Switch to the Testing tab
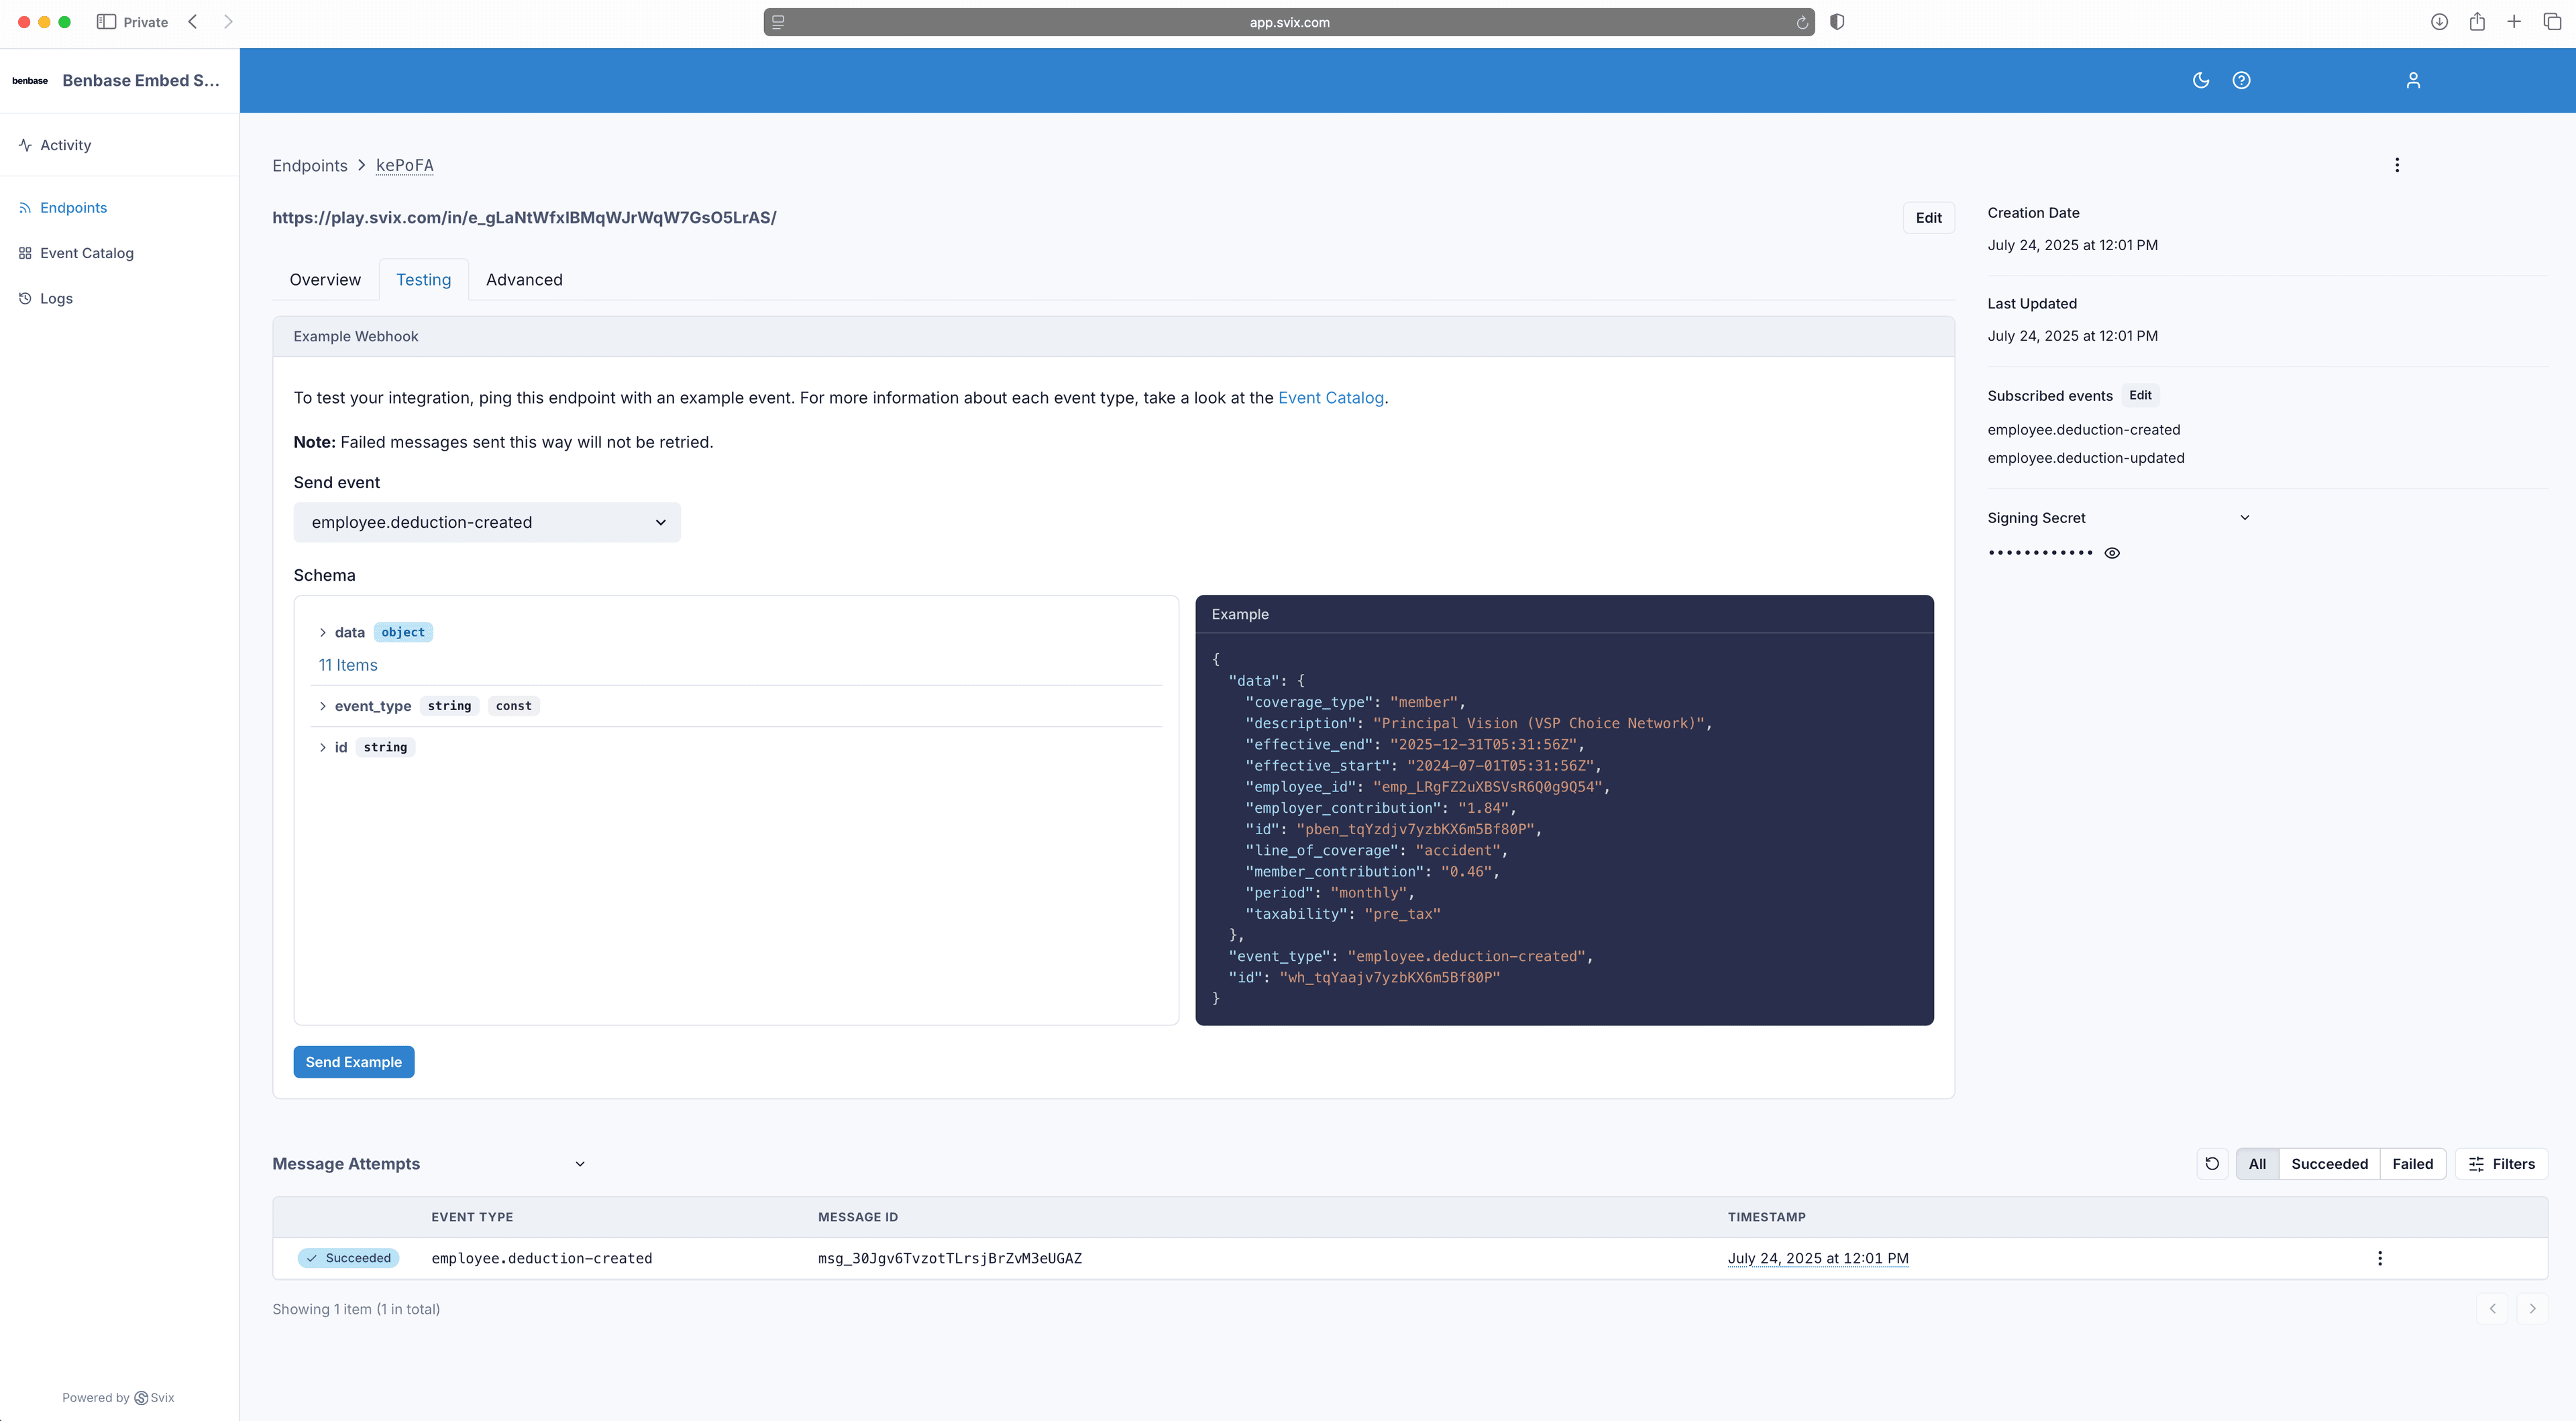The image size is (2576, 1421). pos(424,280)
